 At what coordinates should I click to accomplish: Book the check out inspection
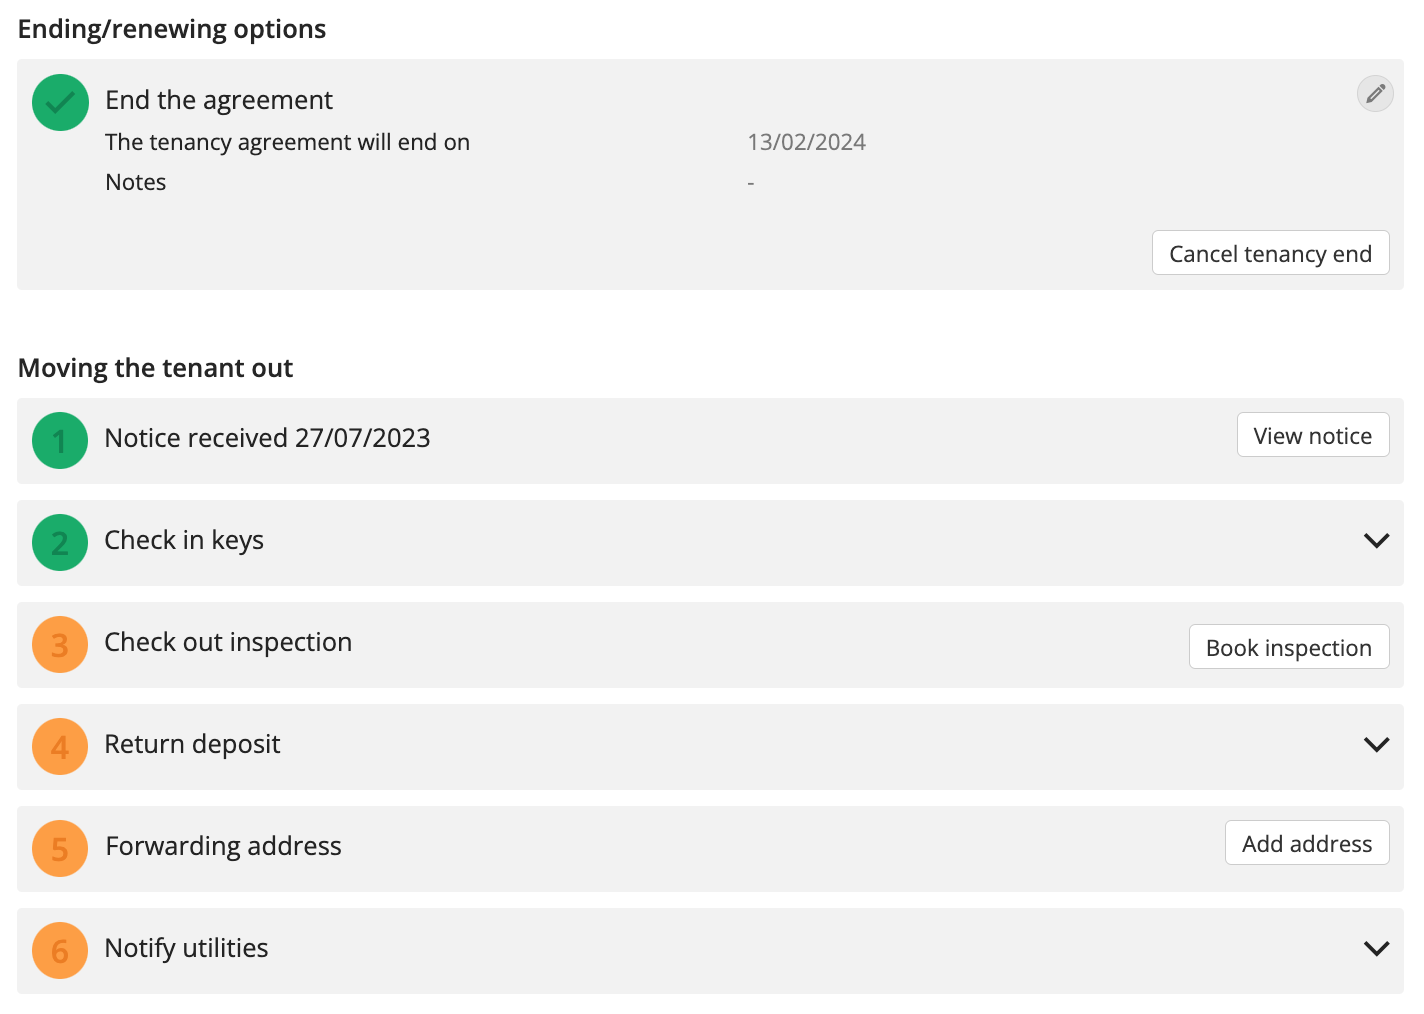pyautogui.click(x=1289, y=647)
